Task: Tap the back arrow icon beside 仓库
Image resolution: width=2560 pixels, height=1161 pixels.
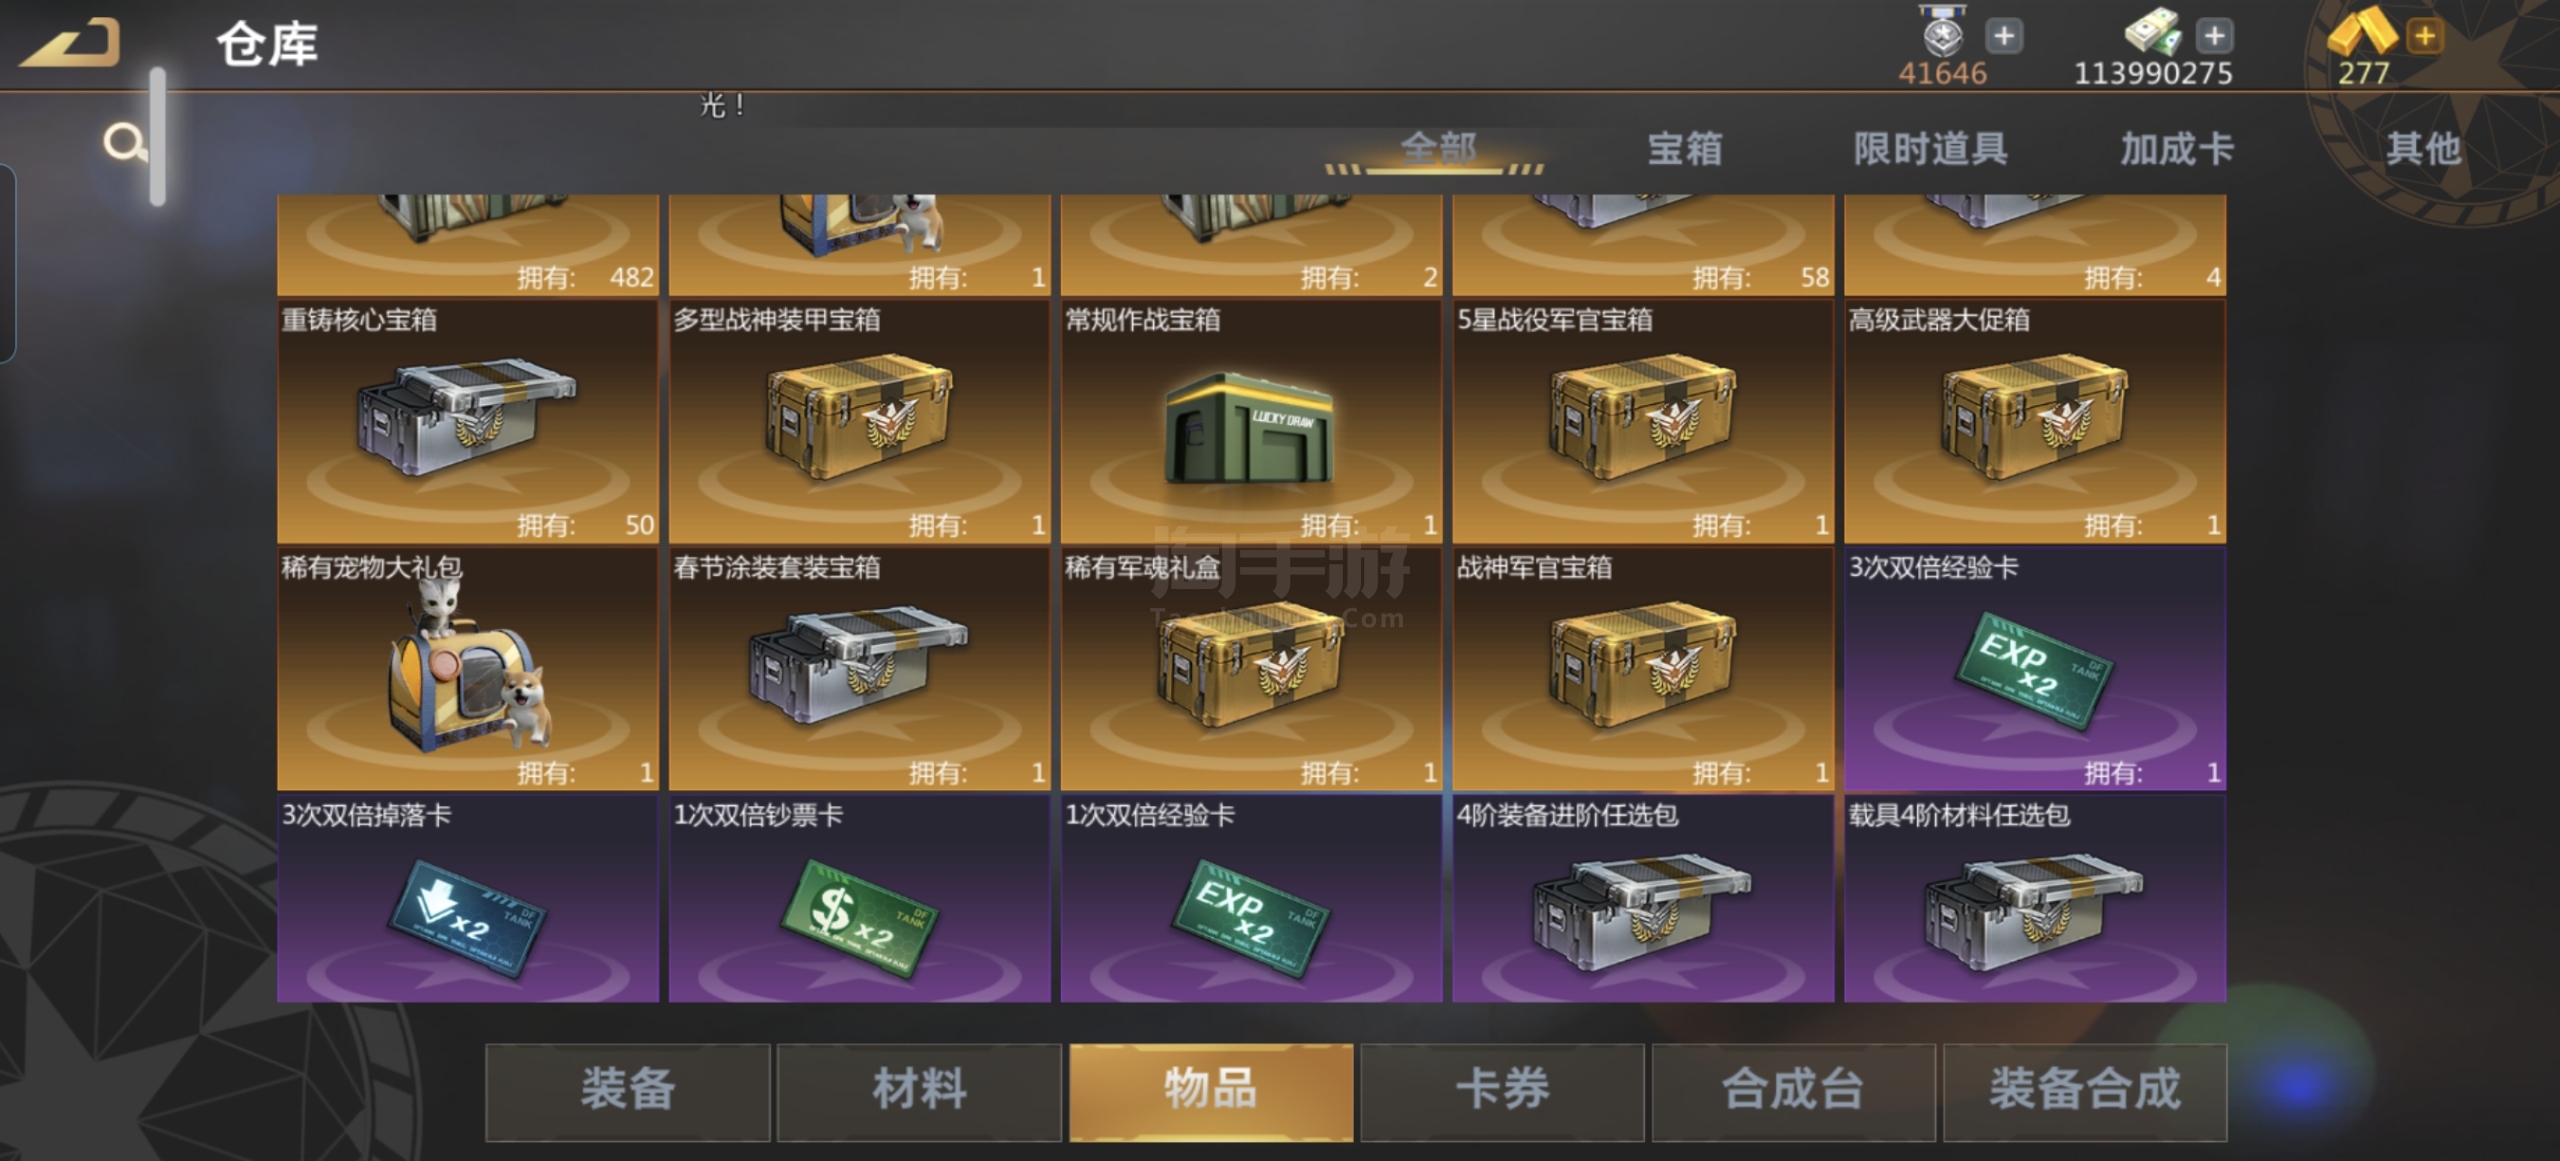Action: [70, 44]
